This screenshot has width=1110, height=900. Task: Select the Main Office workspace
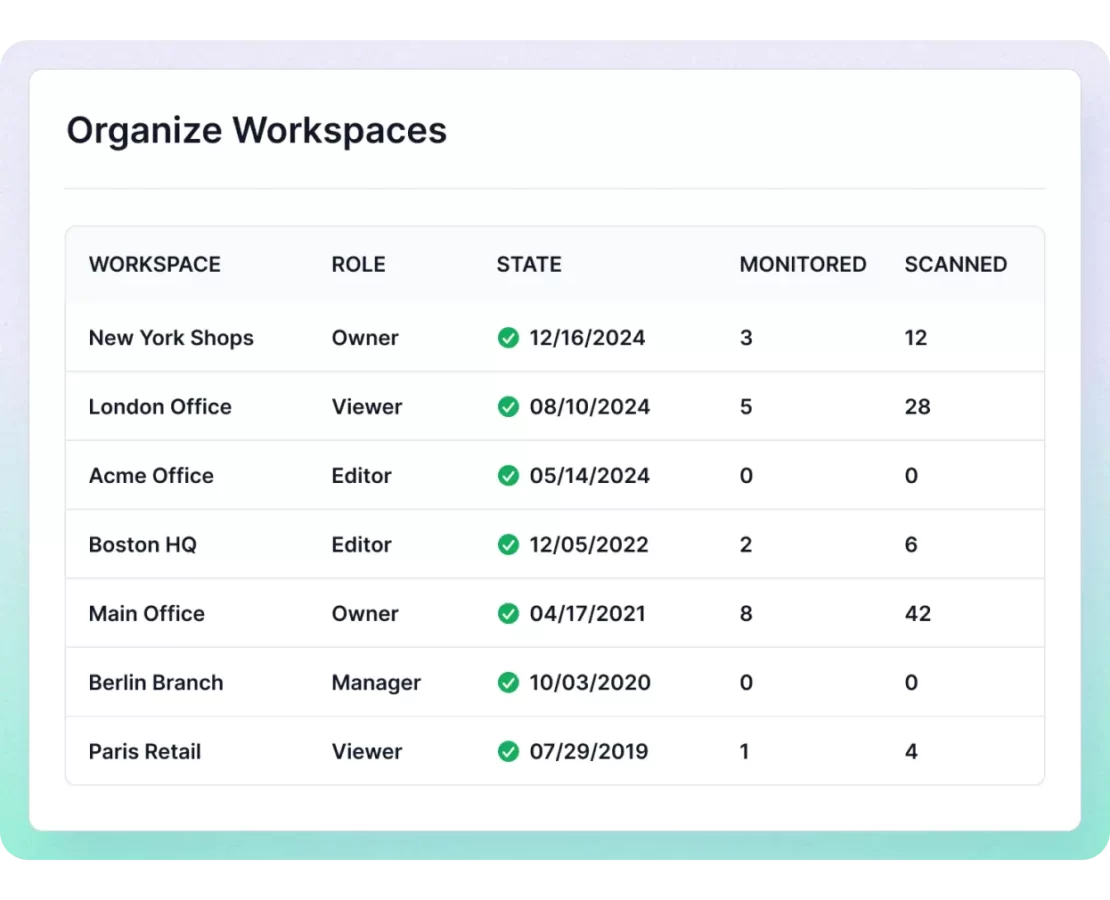(x=147, y=614)
